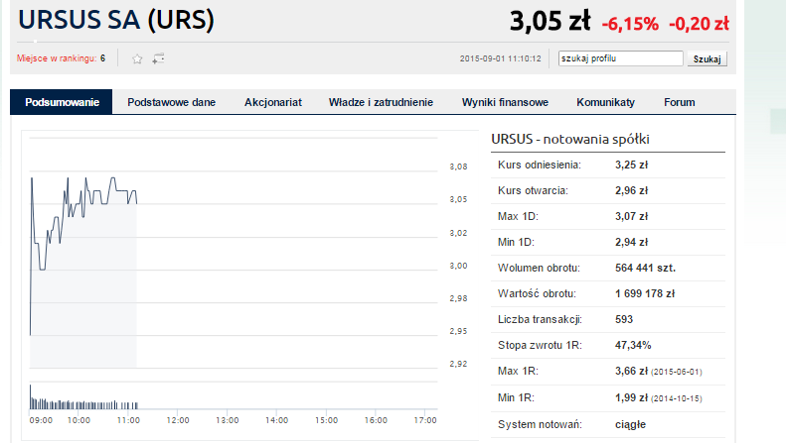Click the -6,15% change value
786x443 pixels.
(x=630, y=24)
